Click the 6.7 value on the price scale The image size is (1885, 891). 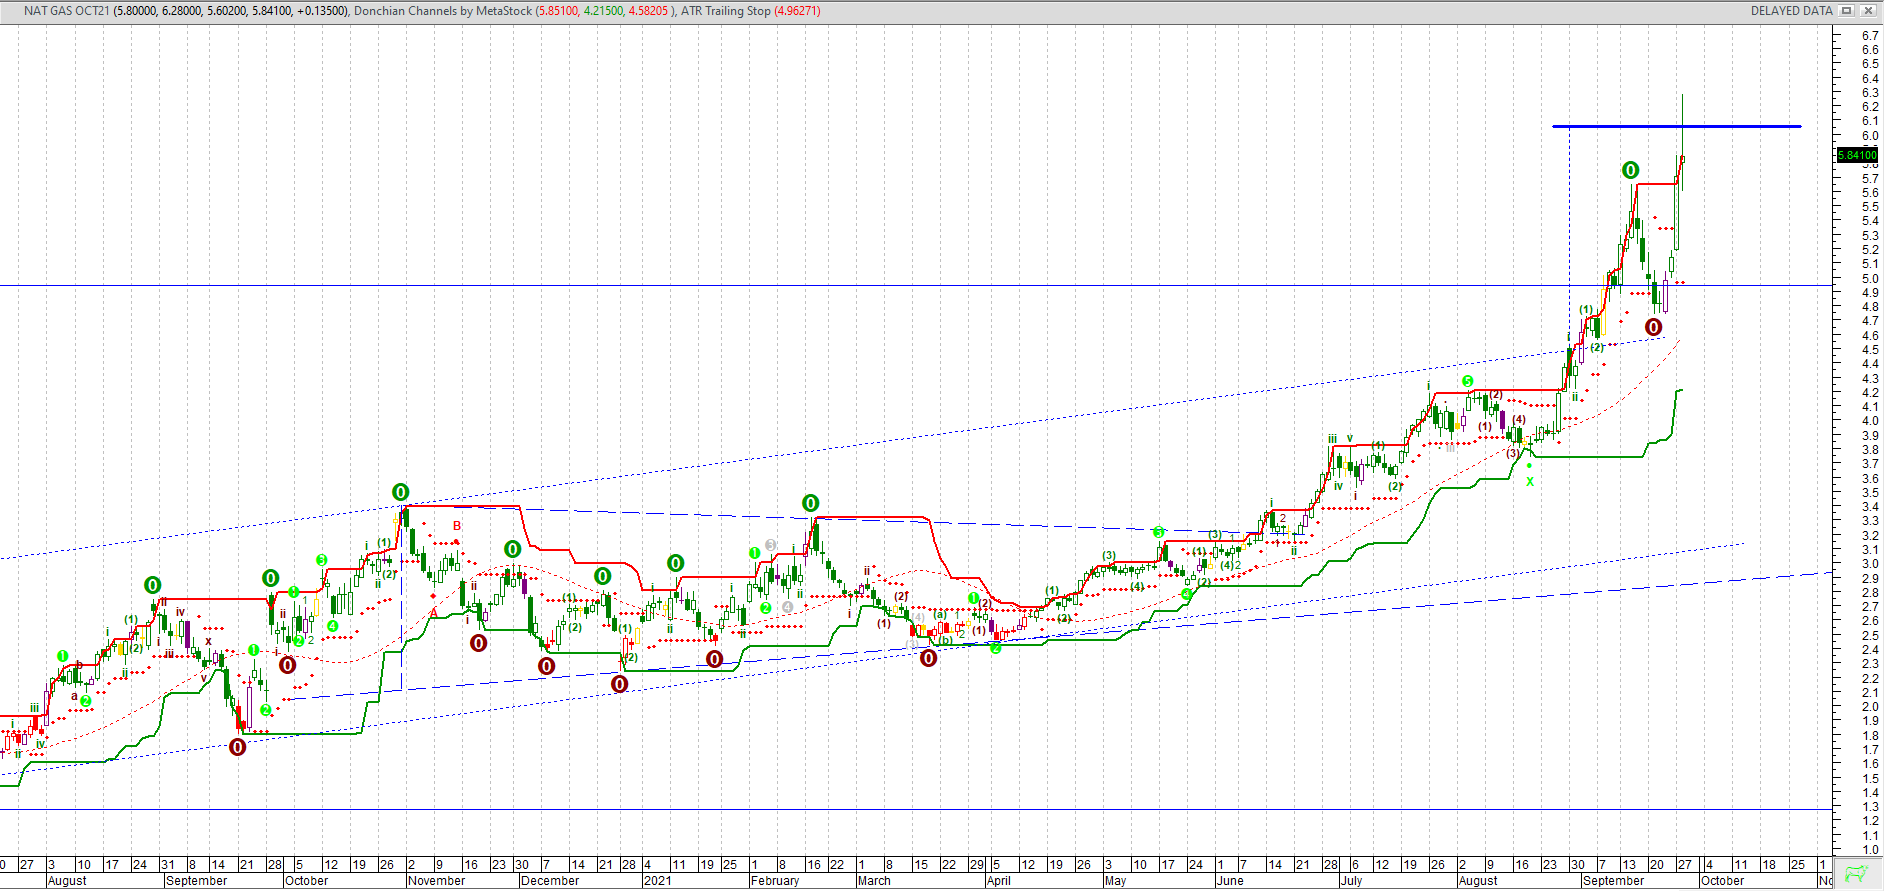[x=1869, y=35]
